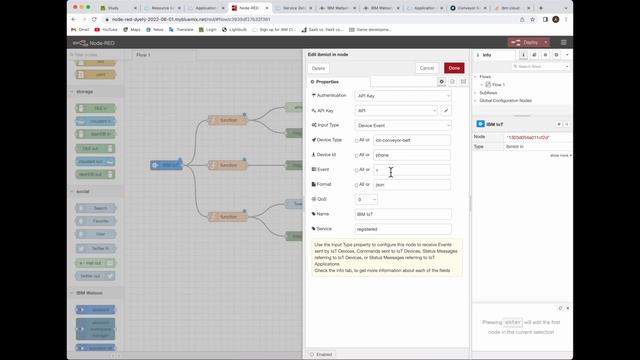Click the twitter in palette node
The image size is (640, 360).
click(x=96, y=249)
